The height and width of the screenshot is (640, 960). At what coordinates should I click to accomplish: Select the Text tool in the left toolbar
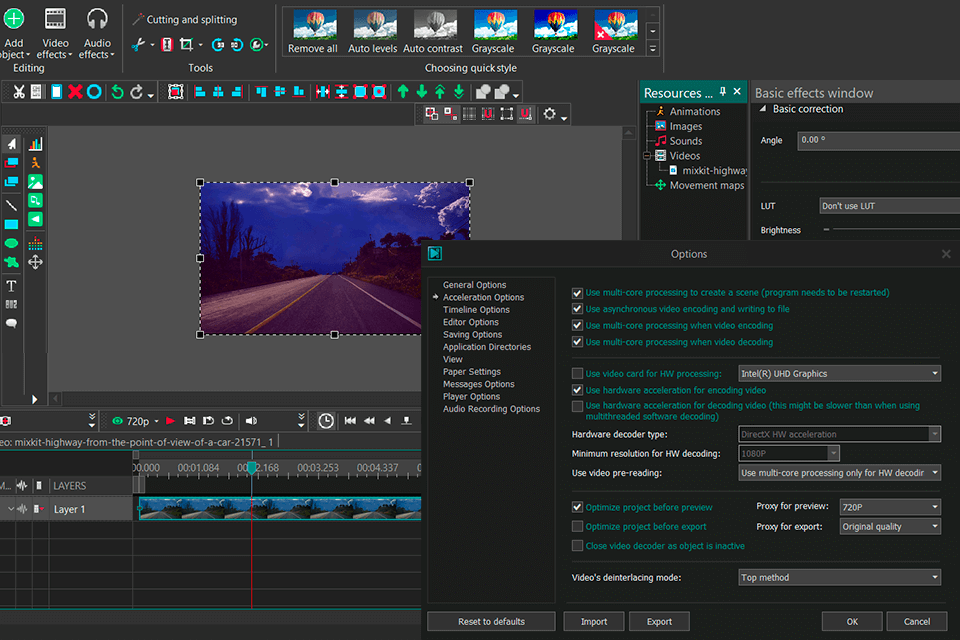[x=12, y=284]
